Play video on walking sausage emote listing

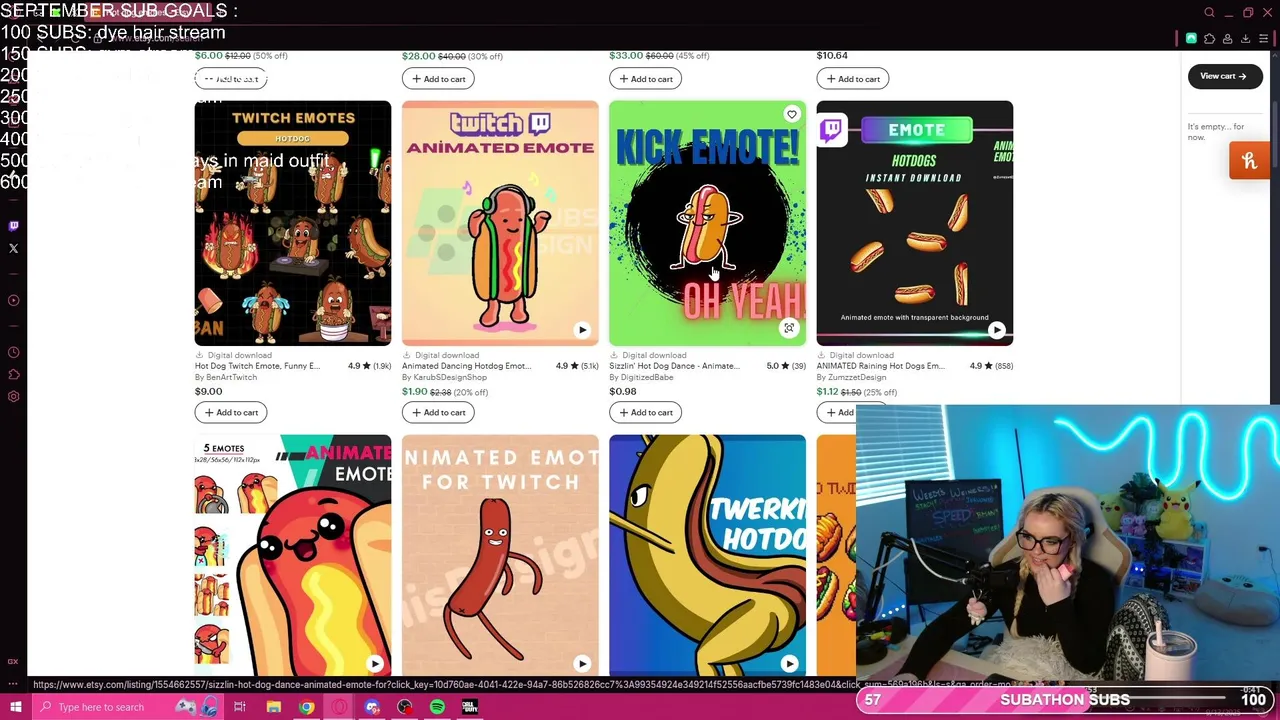[582, 664]
